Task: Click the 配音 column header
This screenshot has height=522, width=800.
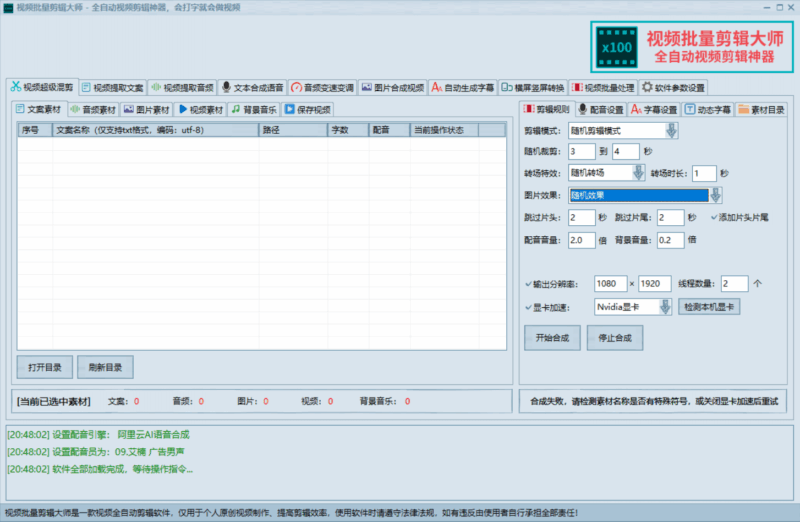Action: [x=389, y=130]
